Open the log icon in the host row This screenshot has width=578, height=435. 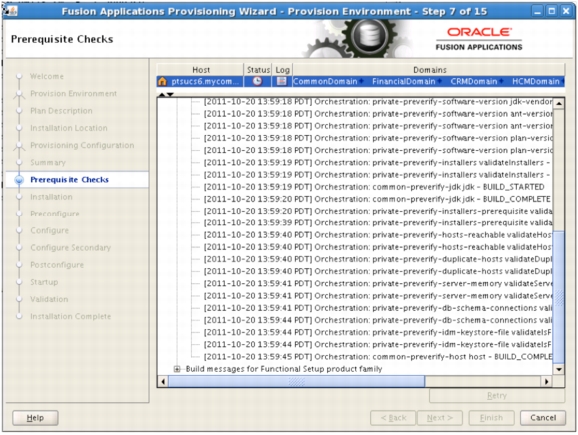tap(282, 81)
